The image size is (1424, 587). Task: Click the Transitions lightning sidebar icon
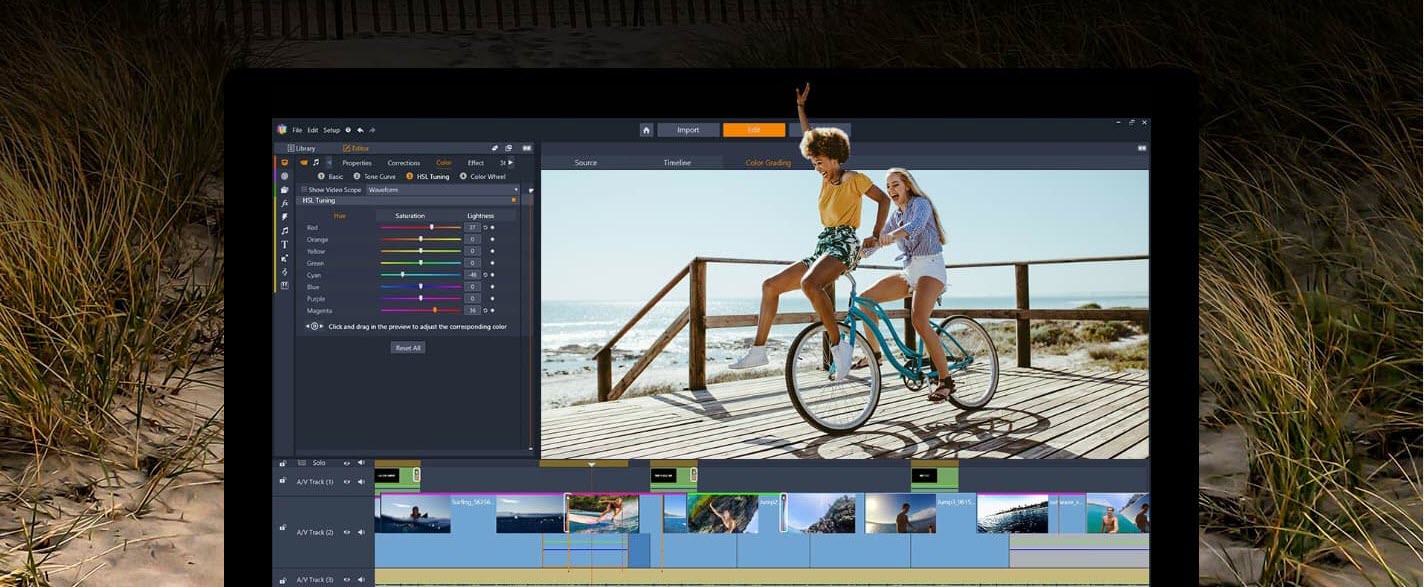[x=284, y=217]
